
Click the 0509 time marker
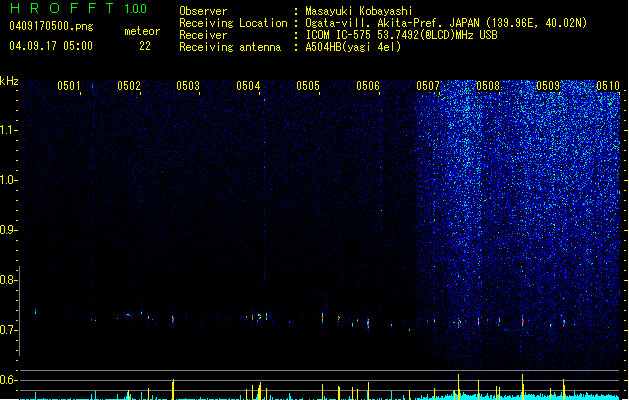(548, 86)
